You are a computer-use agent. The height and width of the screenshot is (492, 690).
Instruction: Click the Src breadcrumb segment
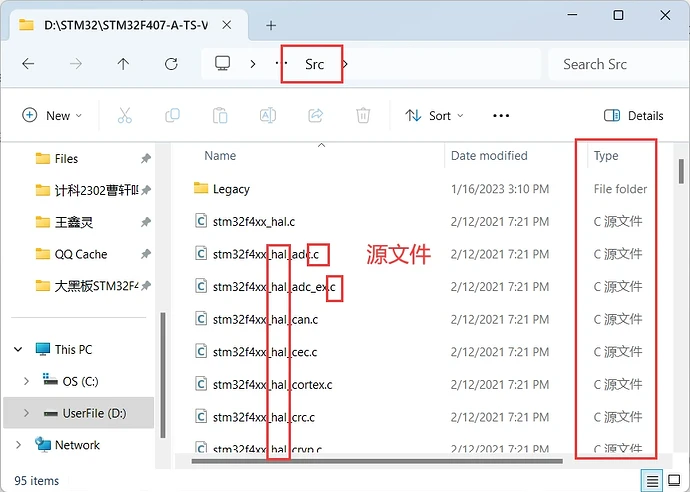(x=314, y=63)
